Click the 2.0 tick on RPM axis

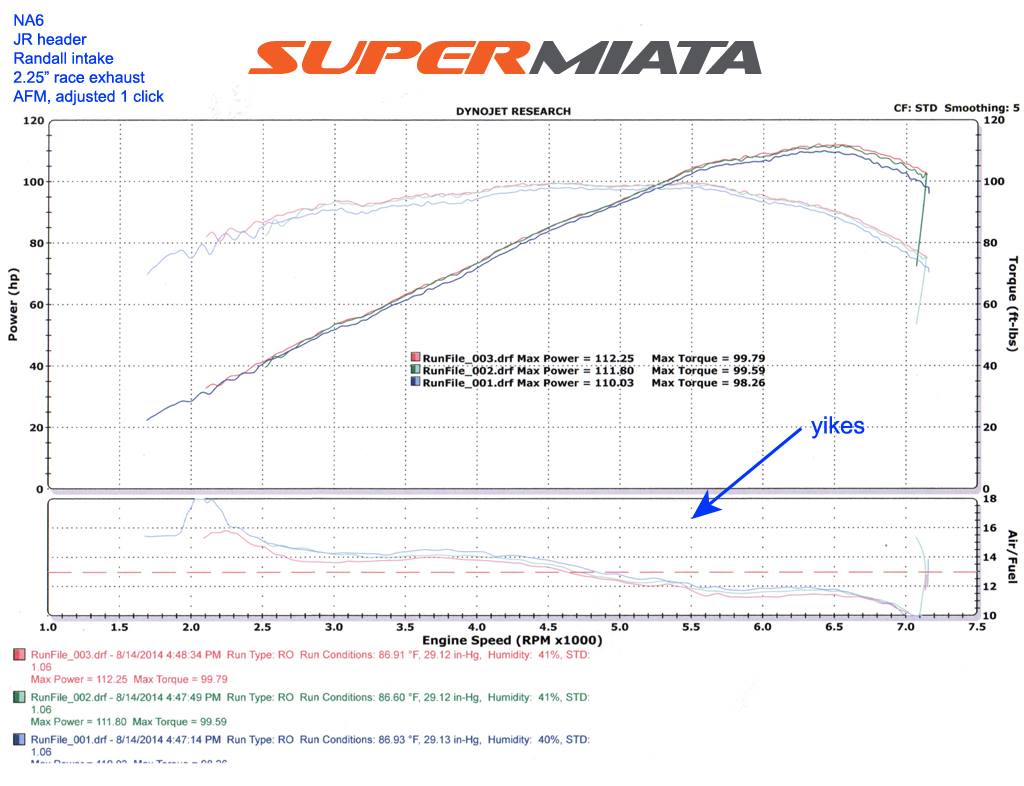point(191,627)
